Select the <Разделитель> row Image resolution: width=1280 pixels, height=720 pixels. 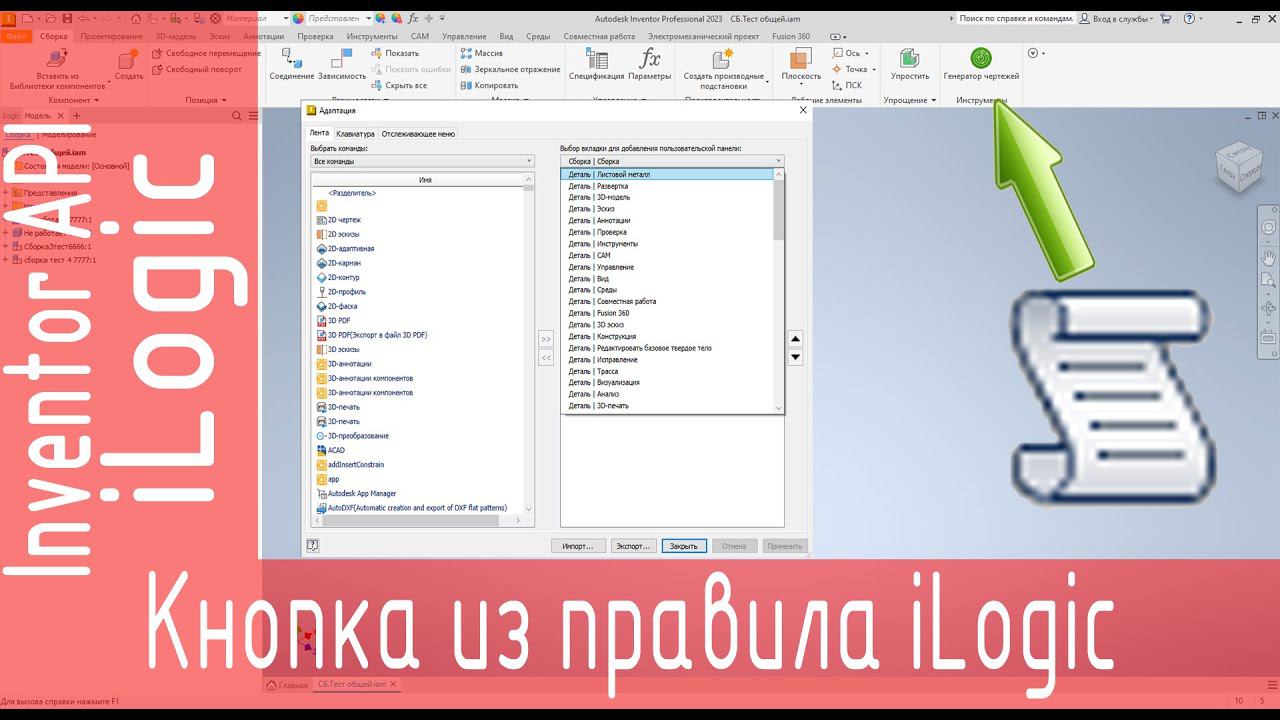pos(352,192)
